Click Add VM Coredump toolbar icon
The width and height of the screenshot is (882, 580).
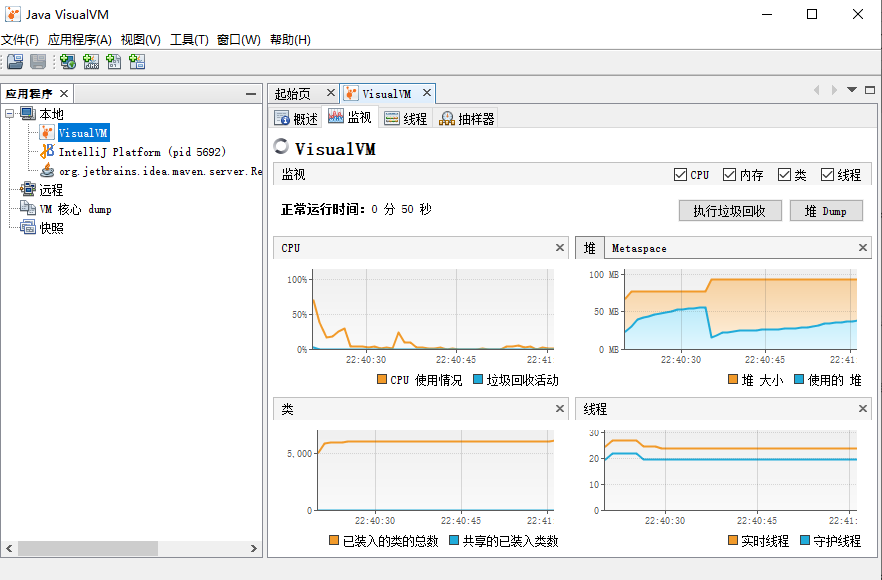coord(114,61)
